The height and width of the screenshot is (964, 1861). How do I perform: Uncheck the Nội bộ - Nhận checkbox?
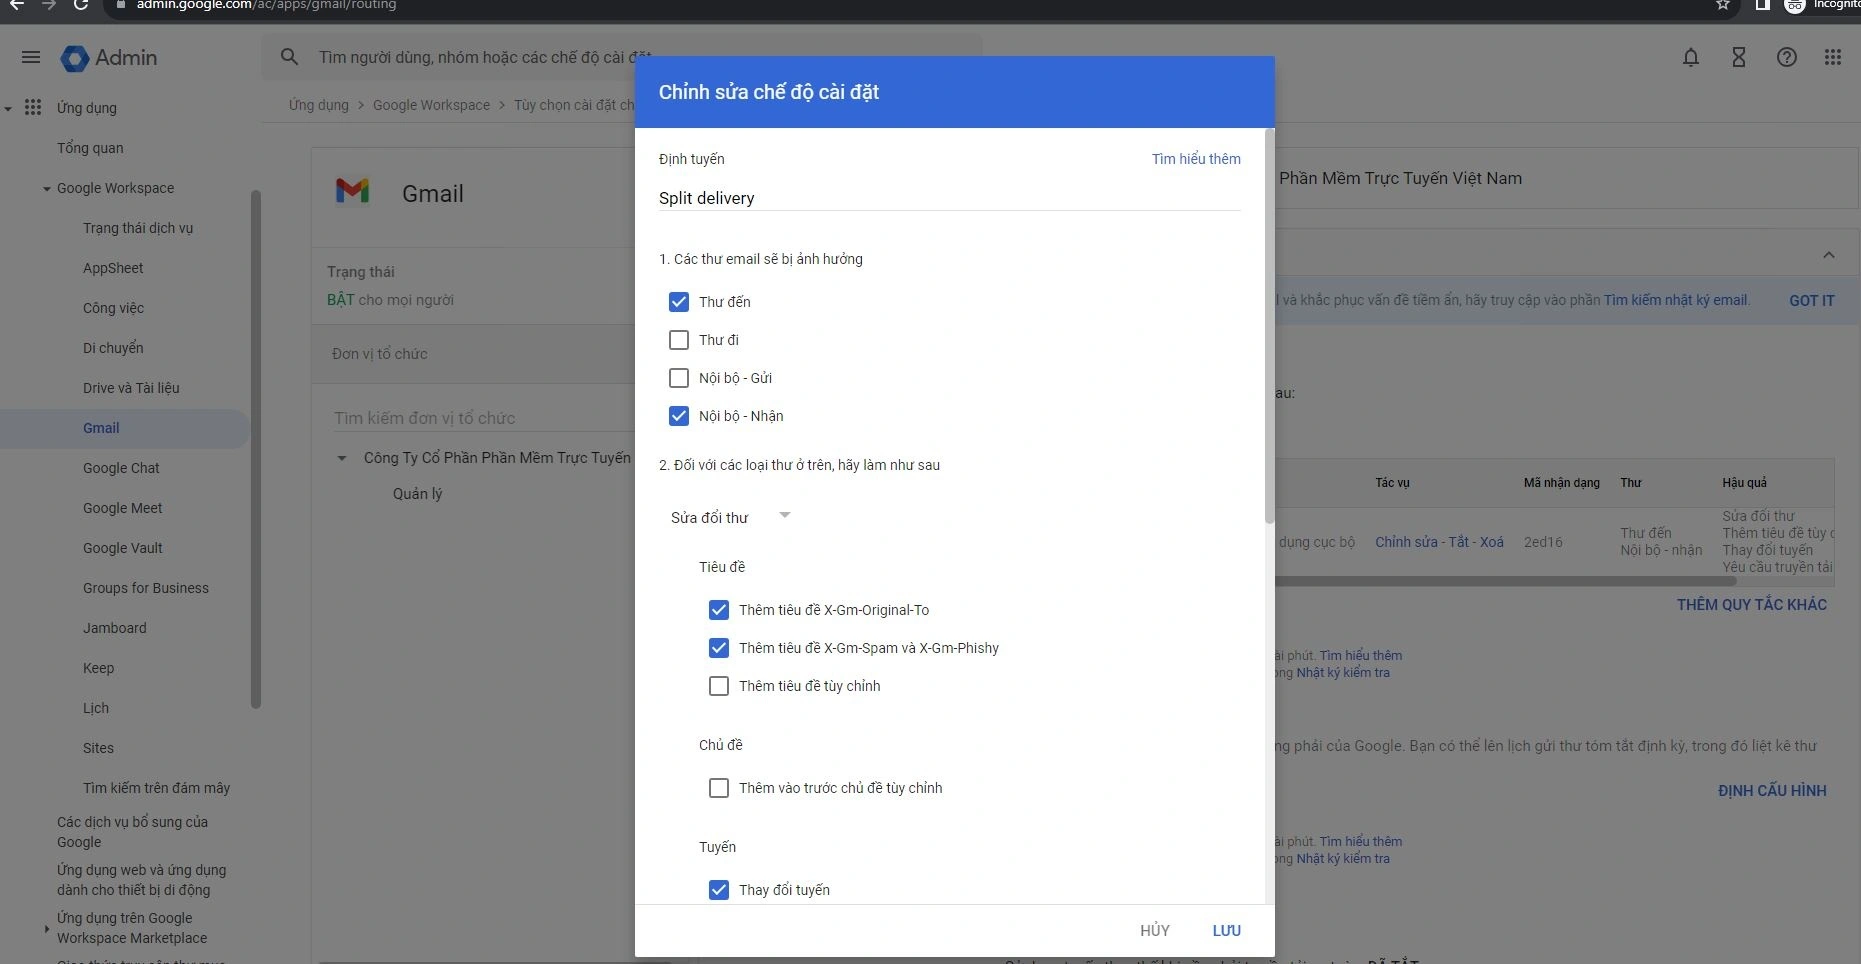(679, 416)
